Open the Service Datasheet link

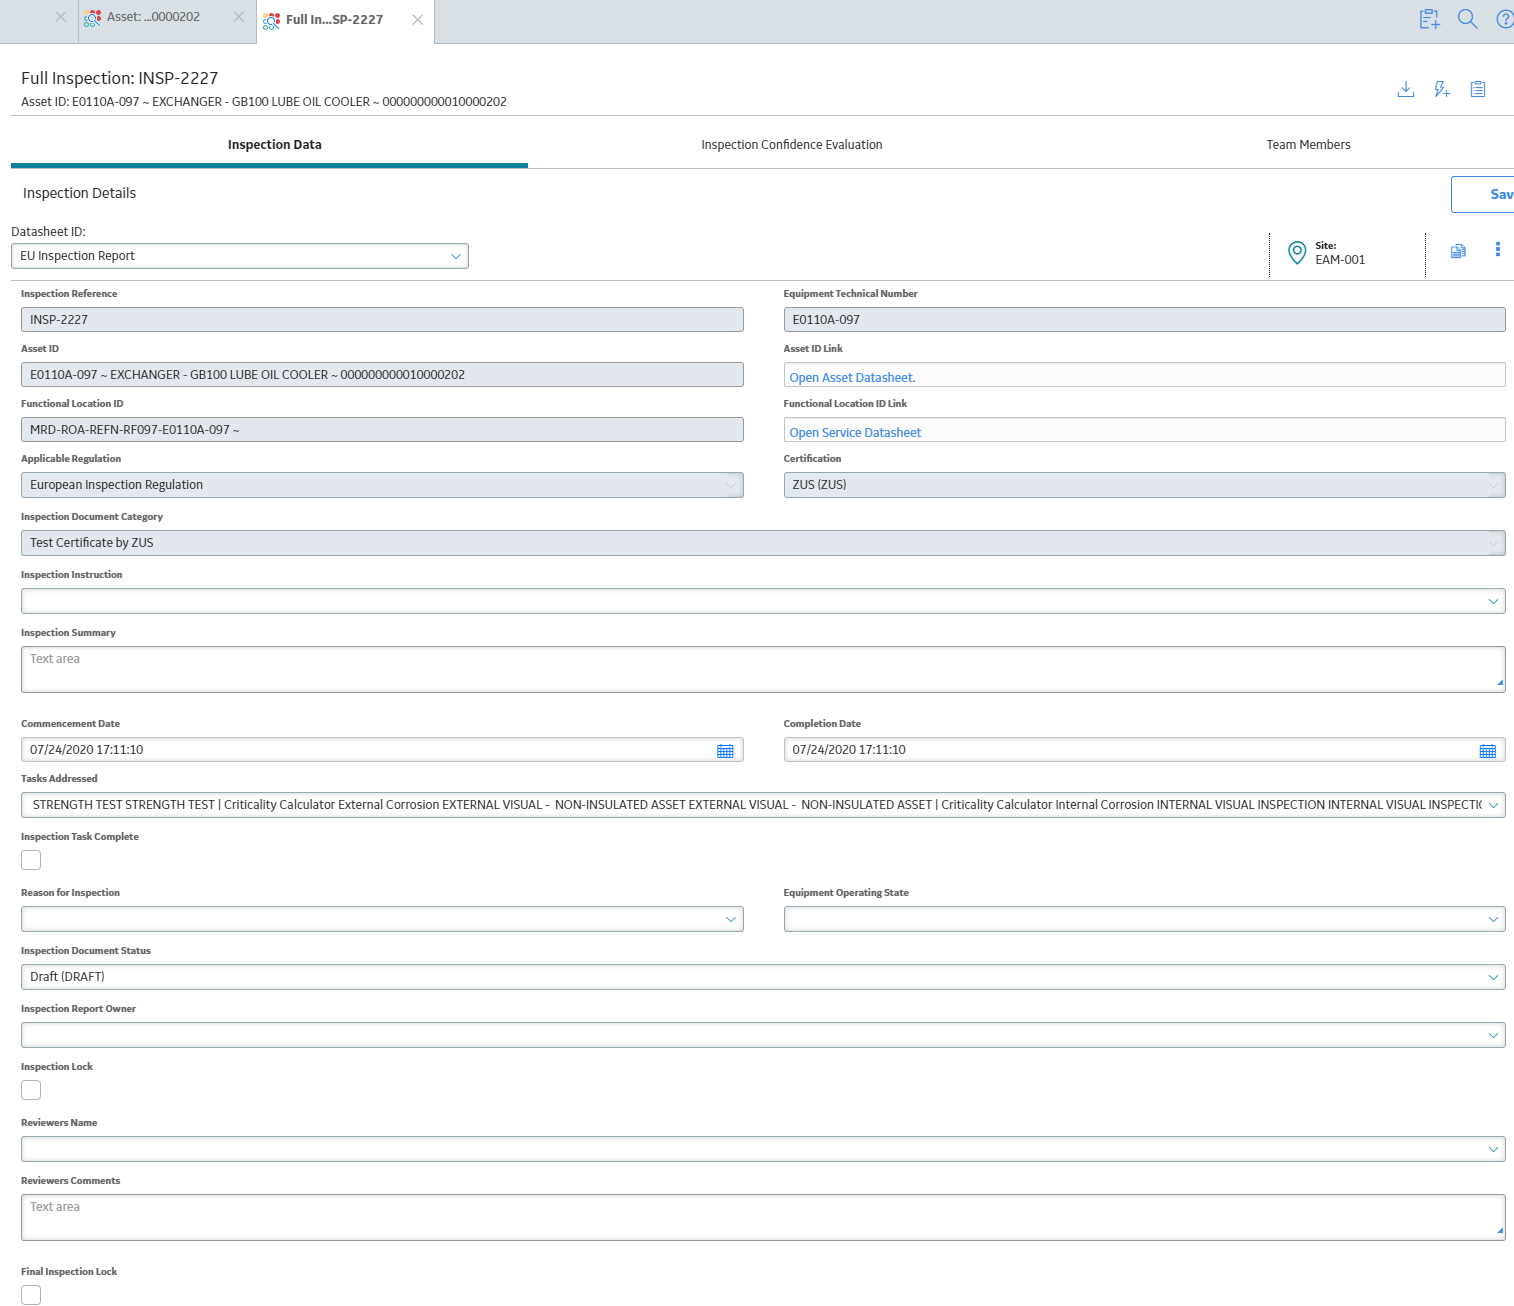coord(855,433)
